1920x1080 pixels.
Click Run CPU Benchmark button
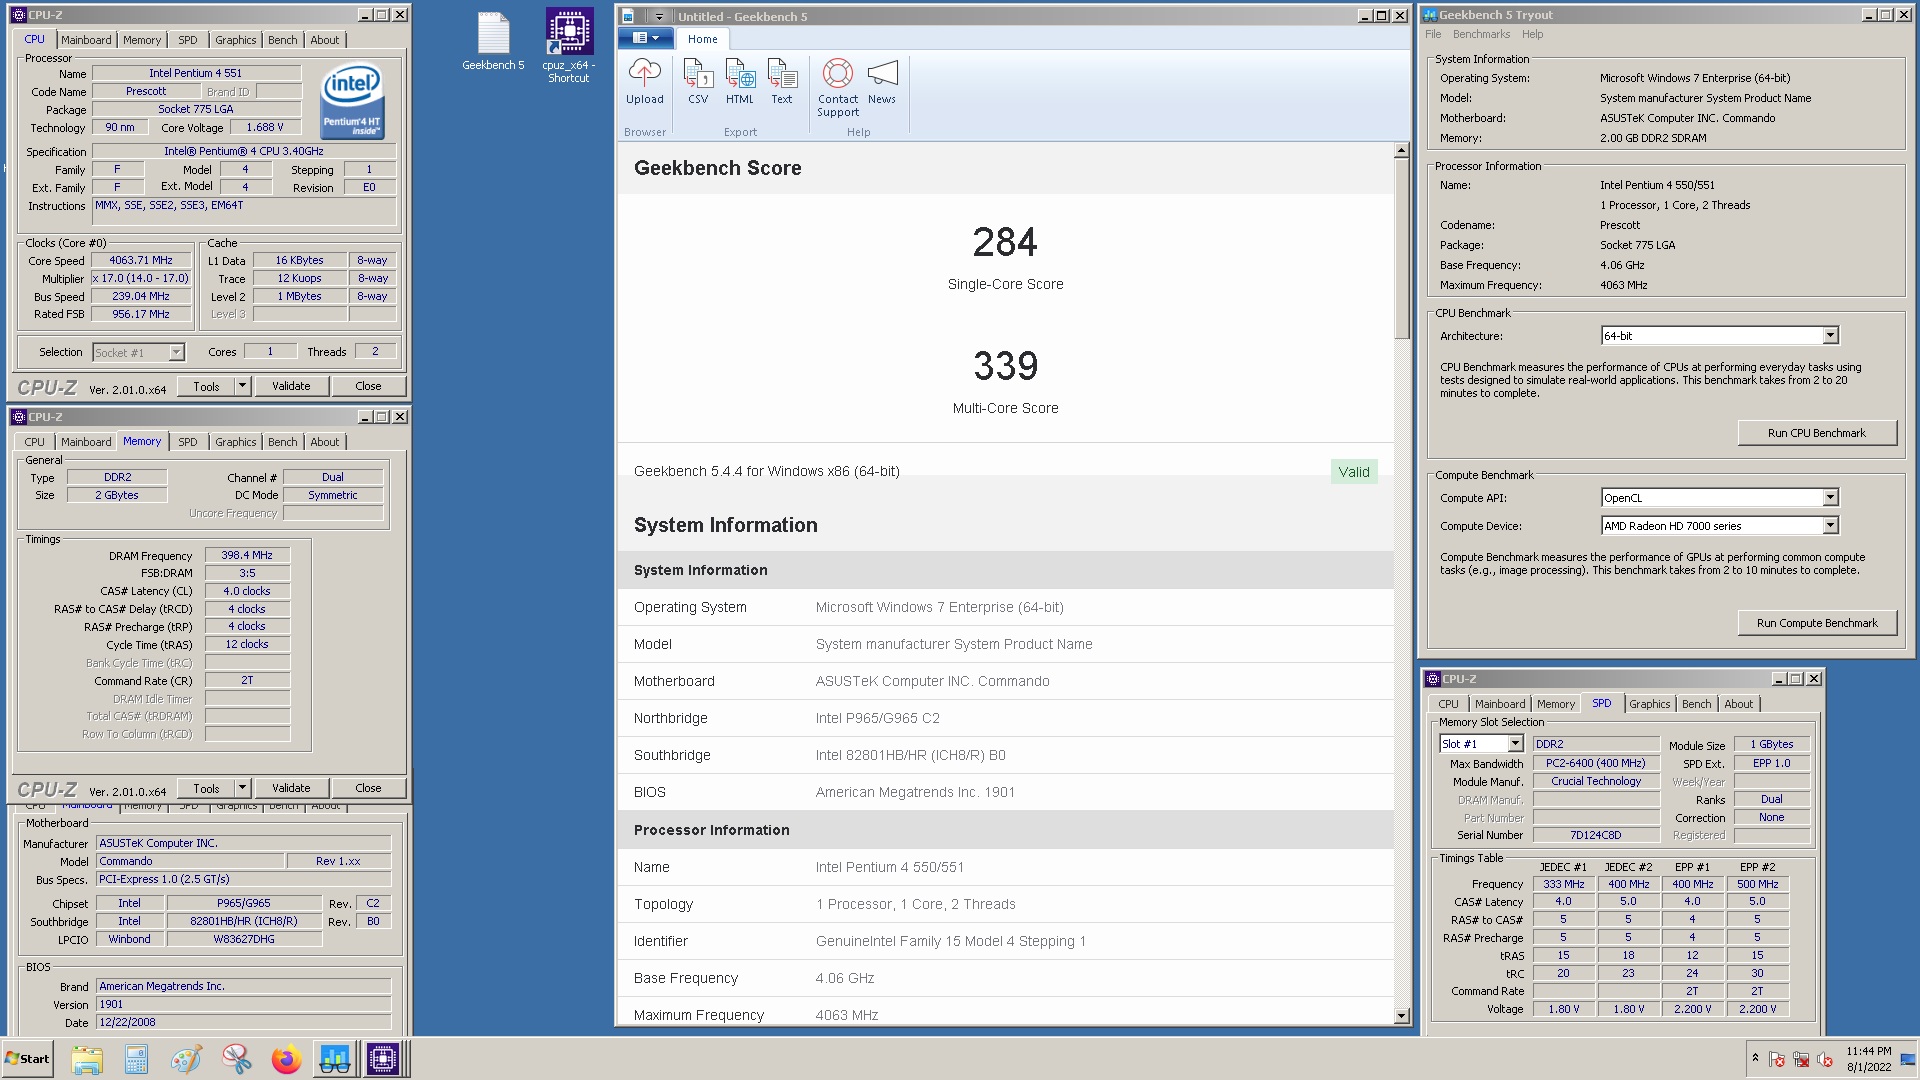coord(1816,433)
